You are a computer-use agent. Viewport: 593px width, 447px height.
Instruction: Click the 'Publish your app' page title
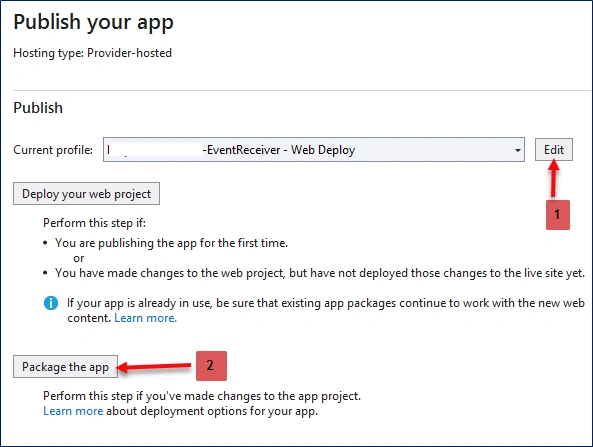click(x=93, y=22)
